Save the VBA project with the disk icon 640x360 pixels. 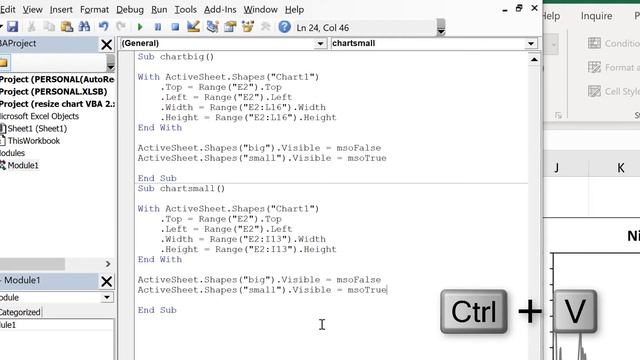(12, 27)
